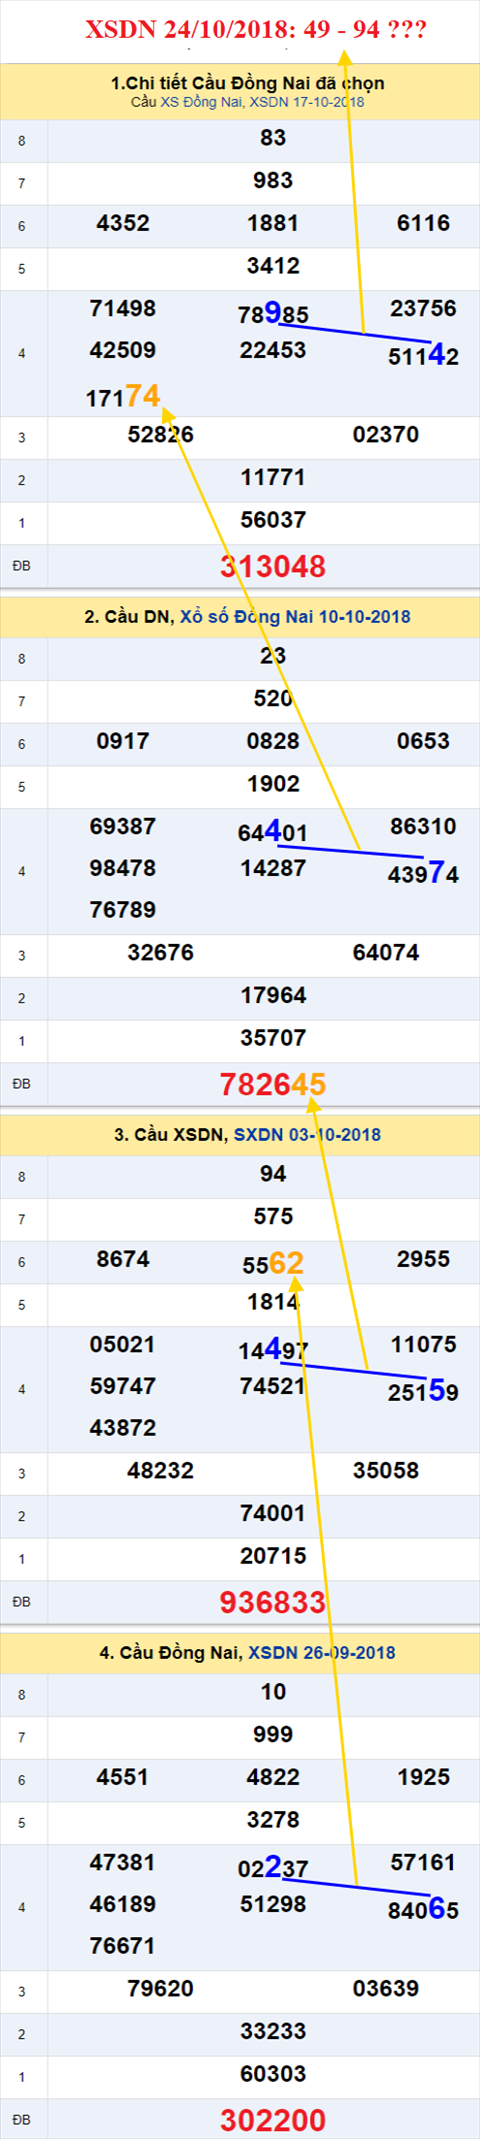Click the number 17964
The width and height of the screenshot is (480, 2139).
[x=273, y=995]
